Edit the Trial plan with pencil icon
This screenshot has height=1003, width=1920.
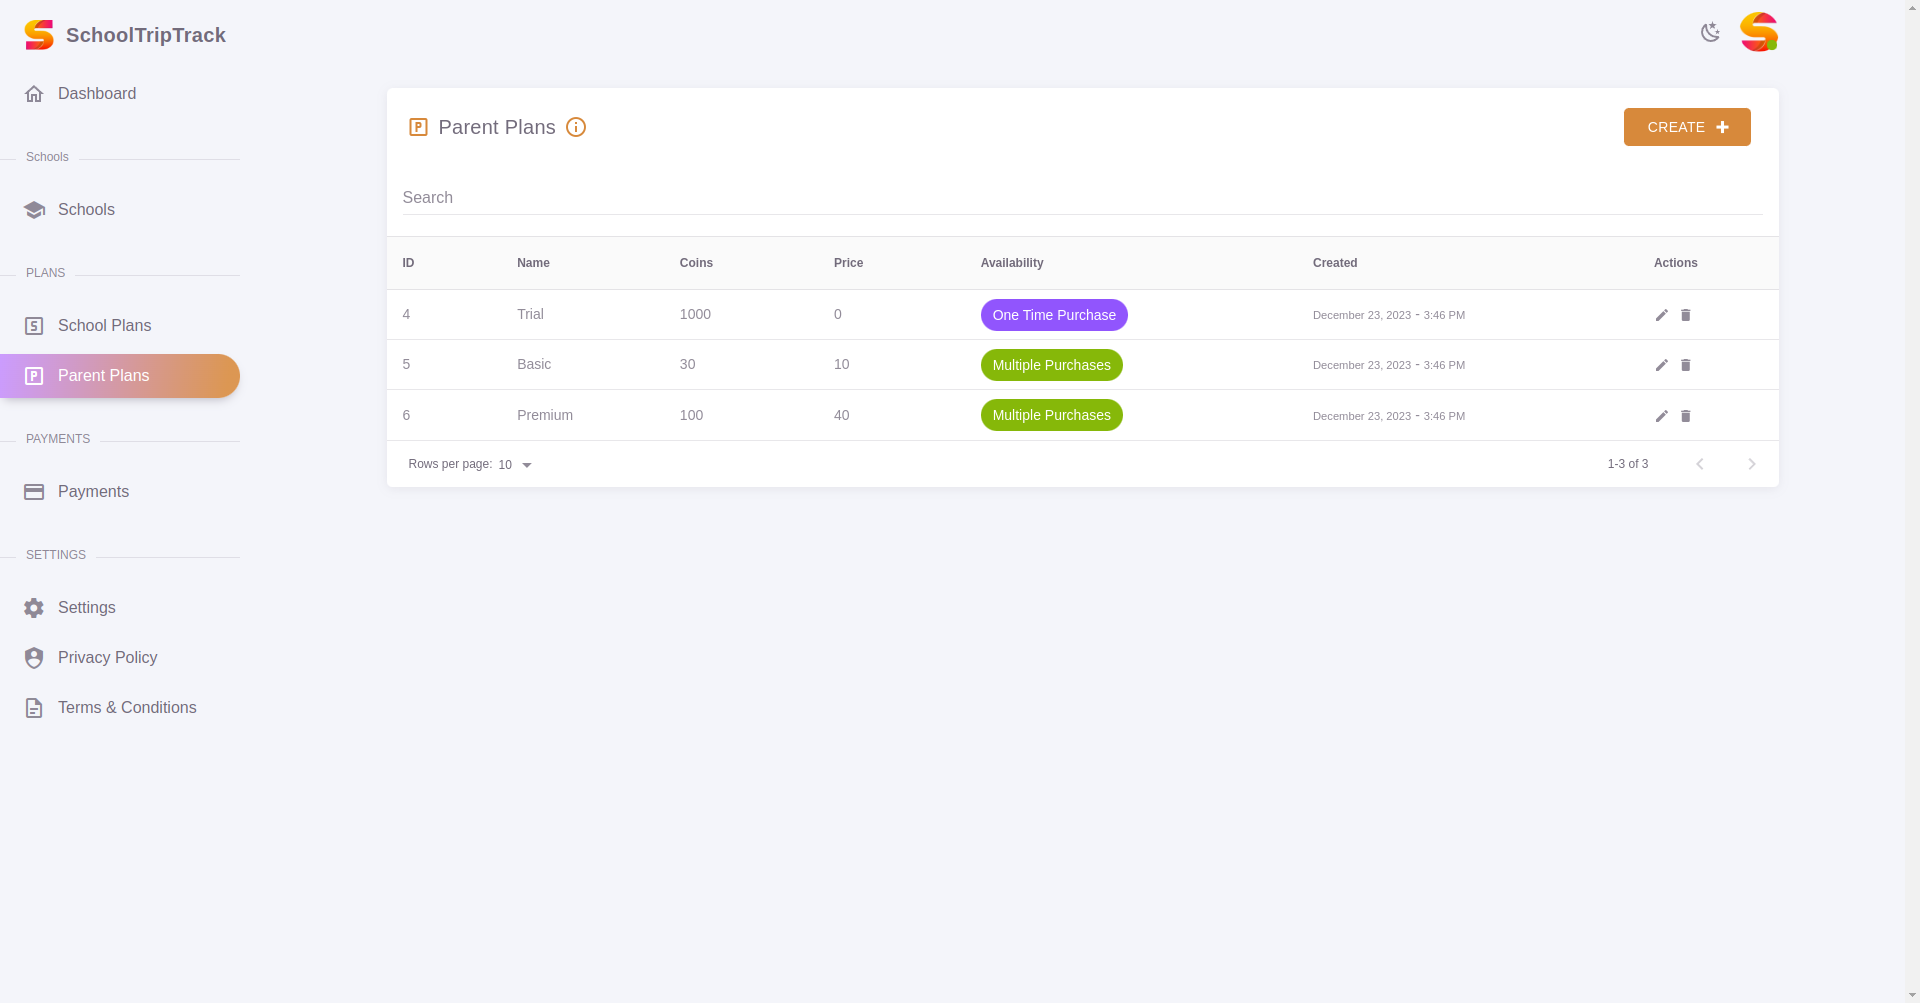(1661, 315)
